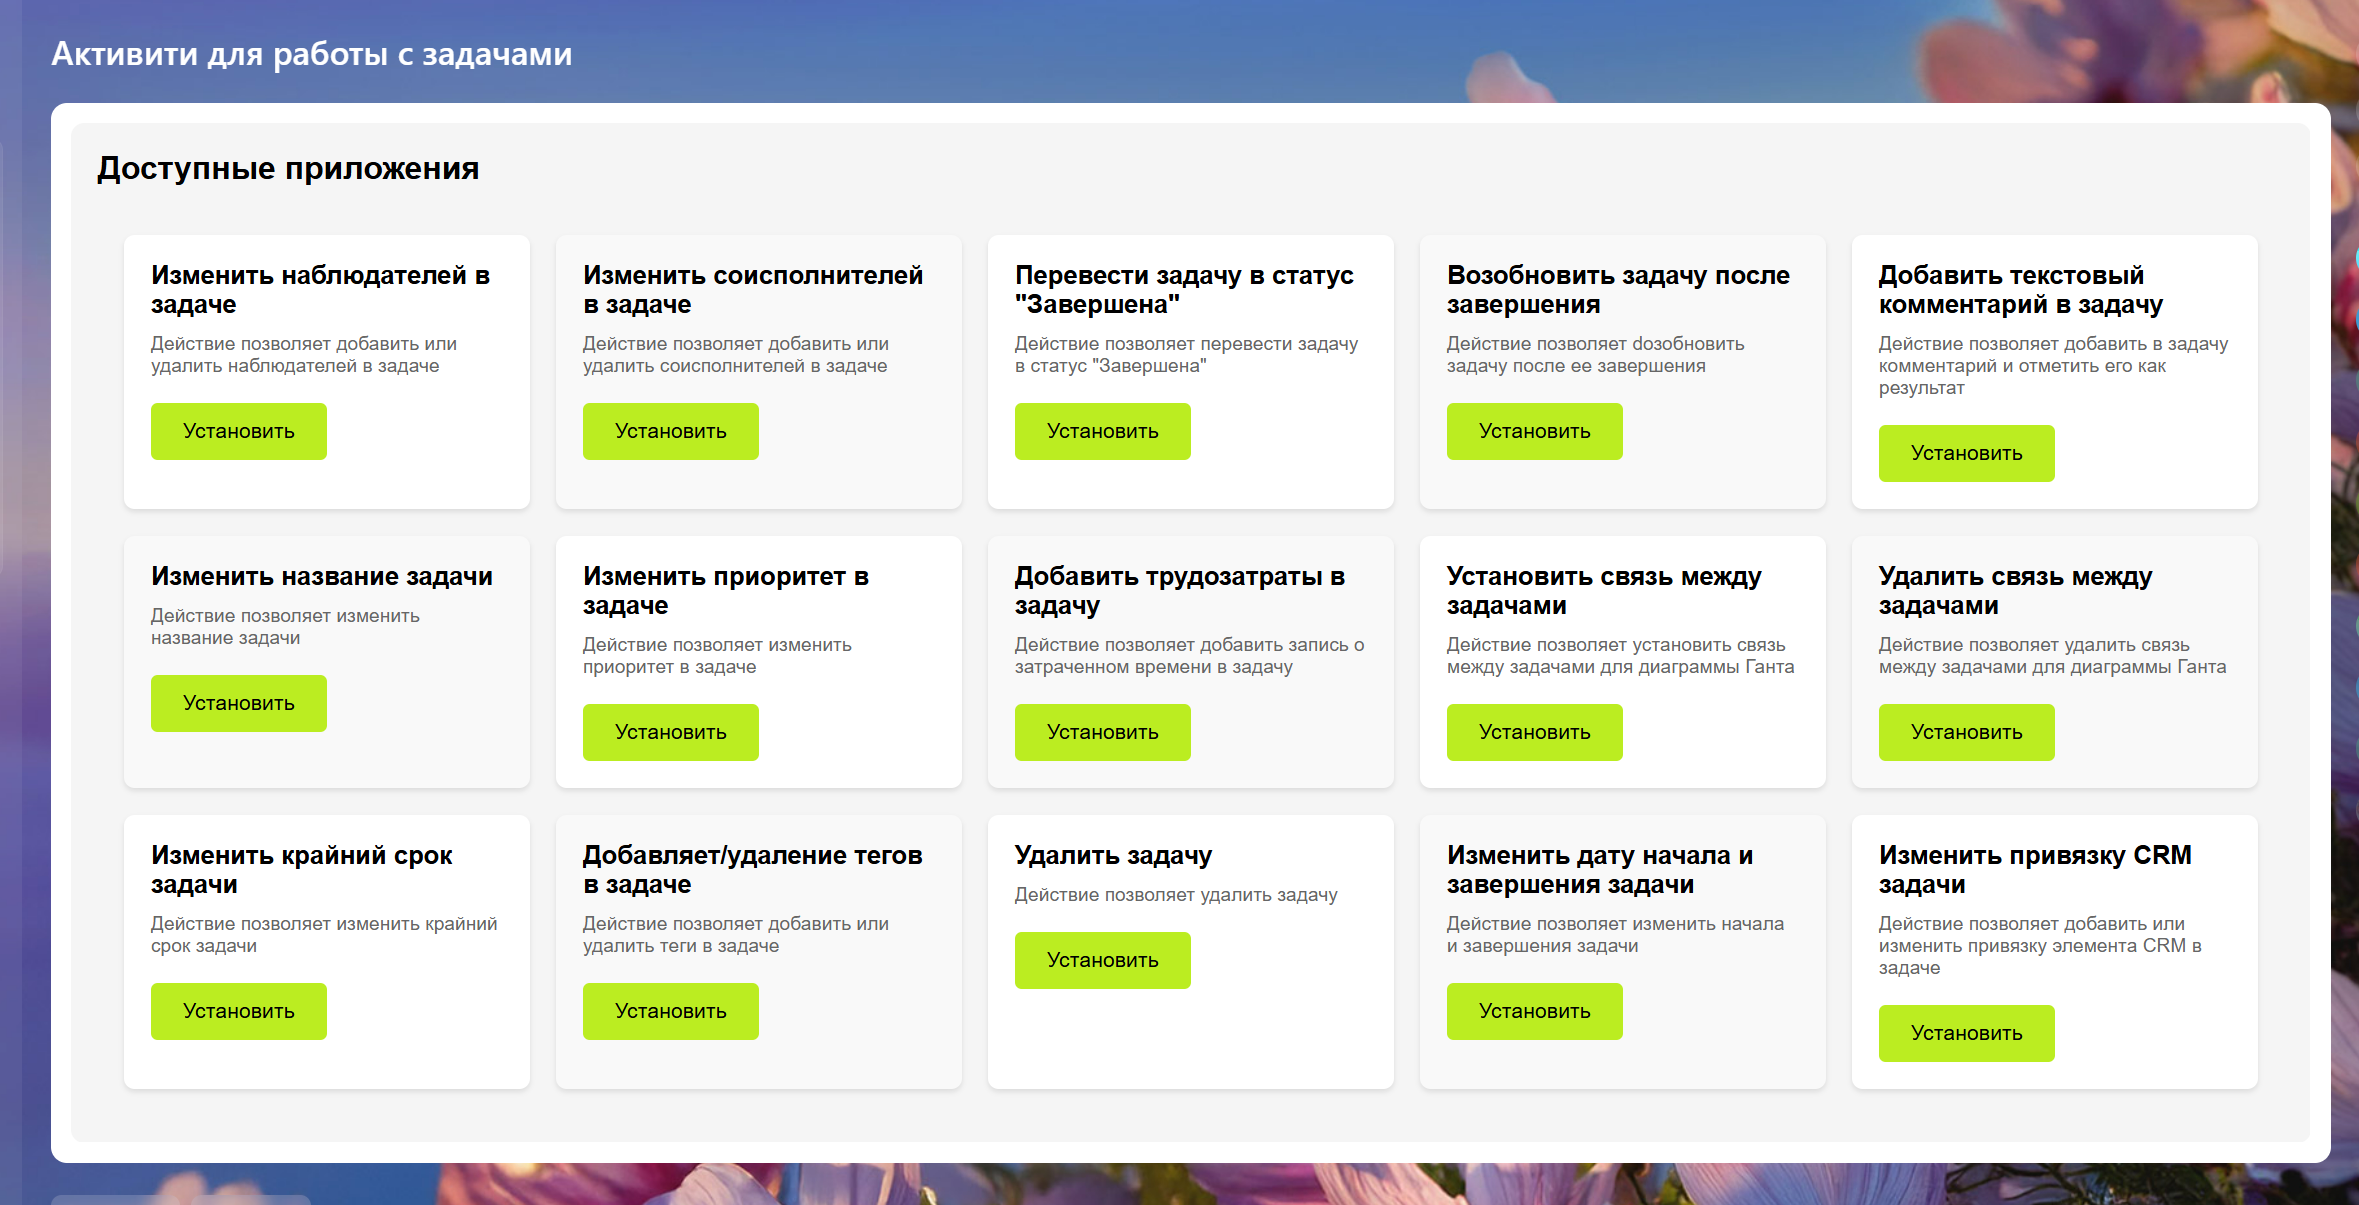Image resolution: width=2359 pixels, height=1205 pixels.
Task: Install 'Удалить связь между задачами' activity
Action: [1966, 732]
